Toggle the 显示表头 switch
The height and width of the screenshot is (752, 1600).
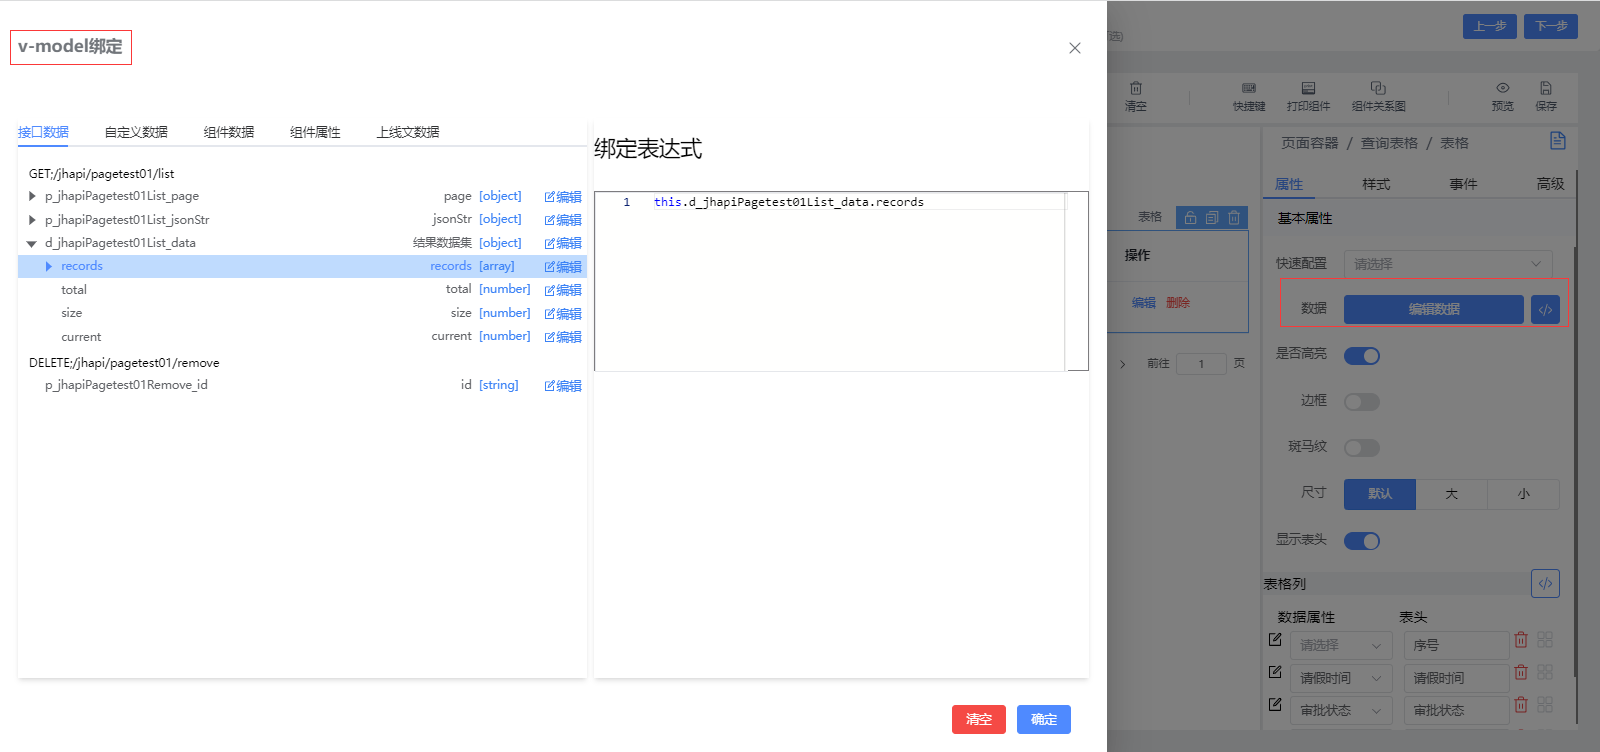1362,541
